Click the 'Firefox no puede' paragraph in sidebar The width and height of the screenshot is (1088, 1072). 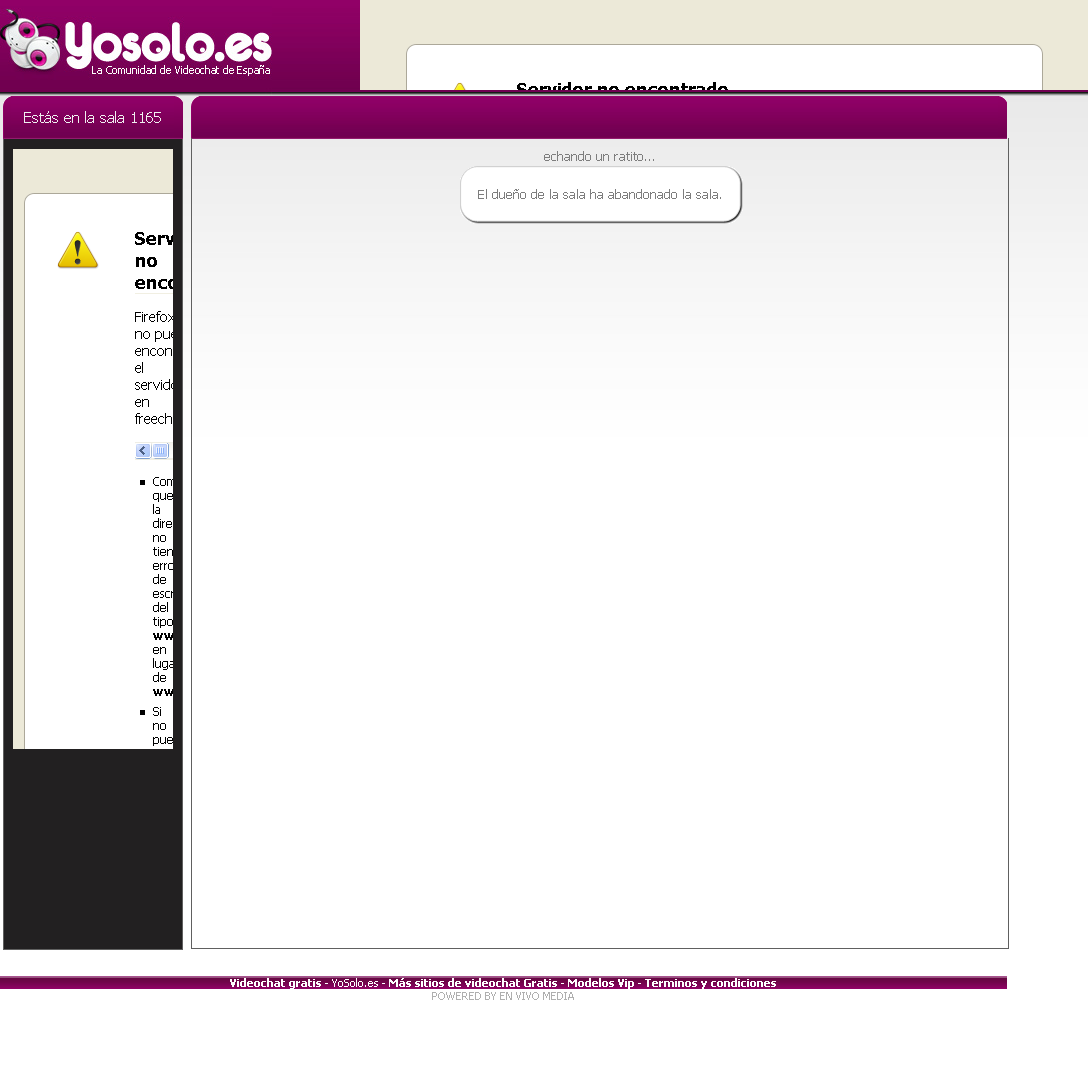coord(154,367)
